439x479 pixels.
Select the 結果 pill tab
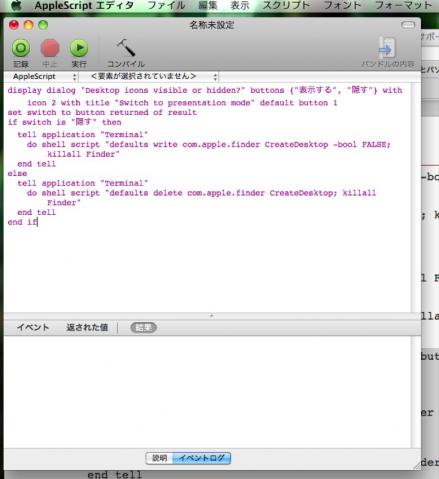144,328
